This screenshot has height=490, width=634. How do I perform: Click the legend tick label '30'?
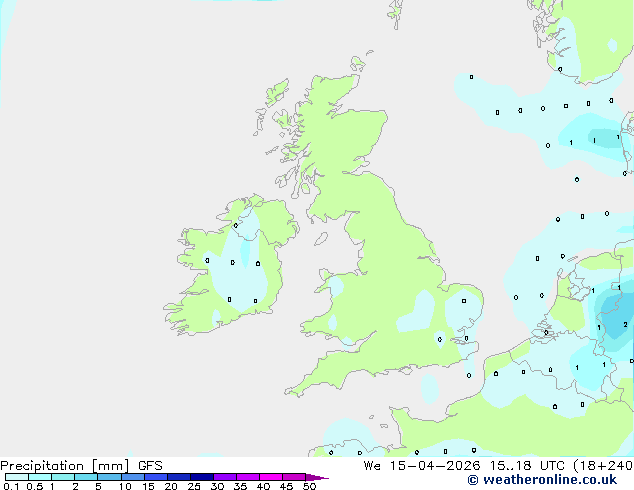(217, 486)
